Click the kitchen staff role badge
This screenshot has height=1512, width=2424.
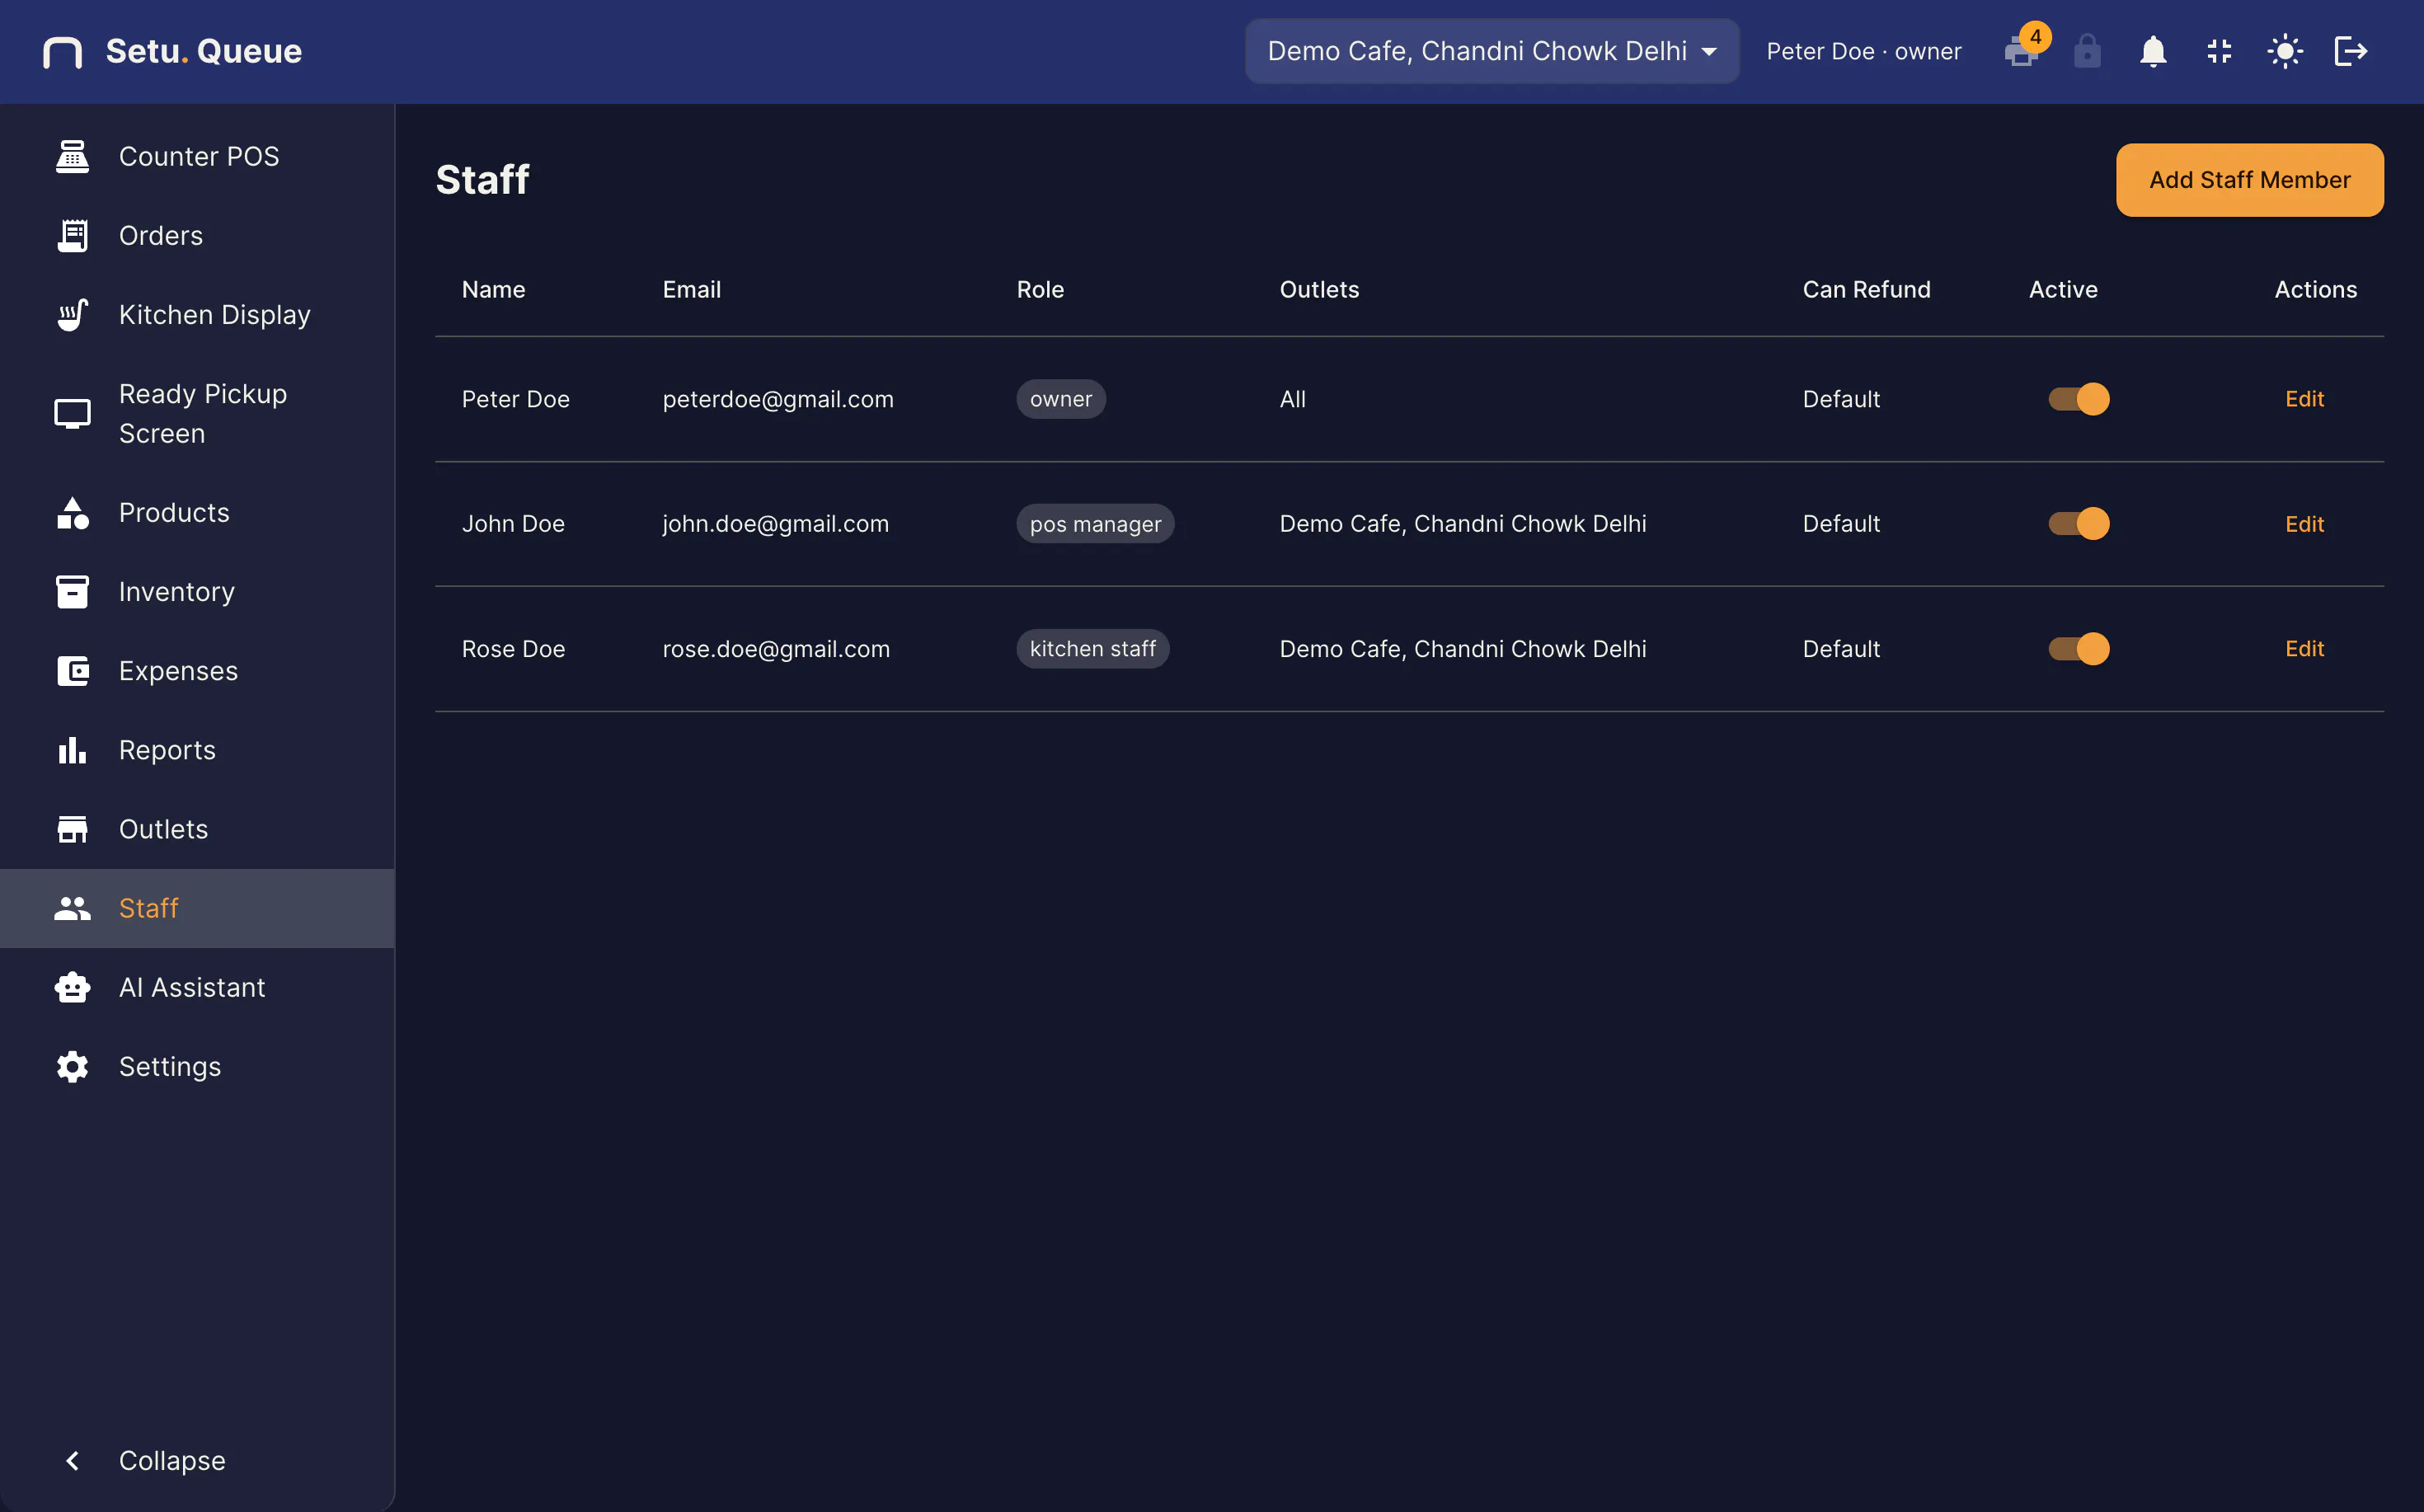click(x=1092, y=648)
